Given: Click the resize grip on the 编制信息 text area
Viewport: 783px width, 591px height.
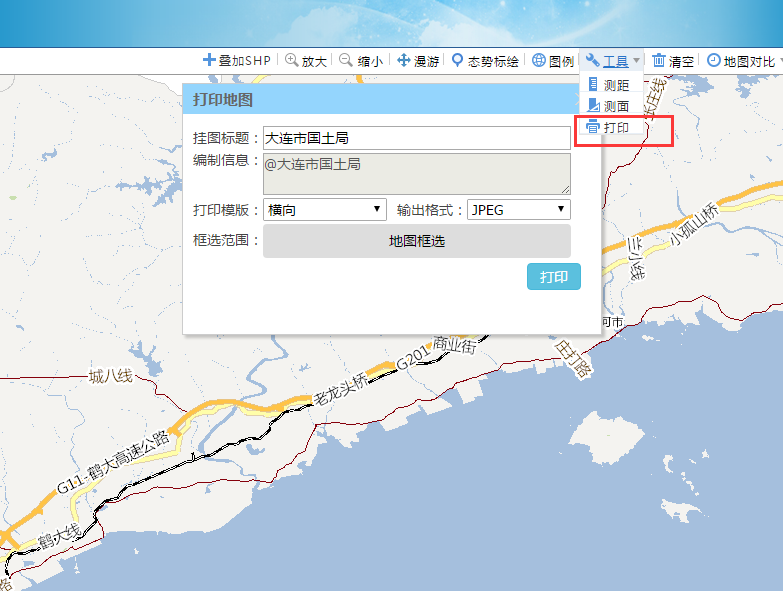Looking at the screenshot, I should [565, 189].
